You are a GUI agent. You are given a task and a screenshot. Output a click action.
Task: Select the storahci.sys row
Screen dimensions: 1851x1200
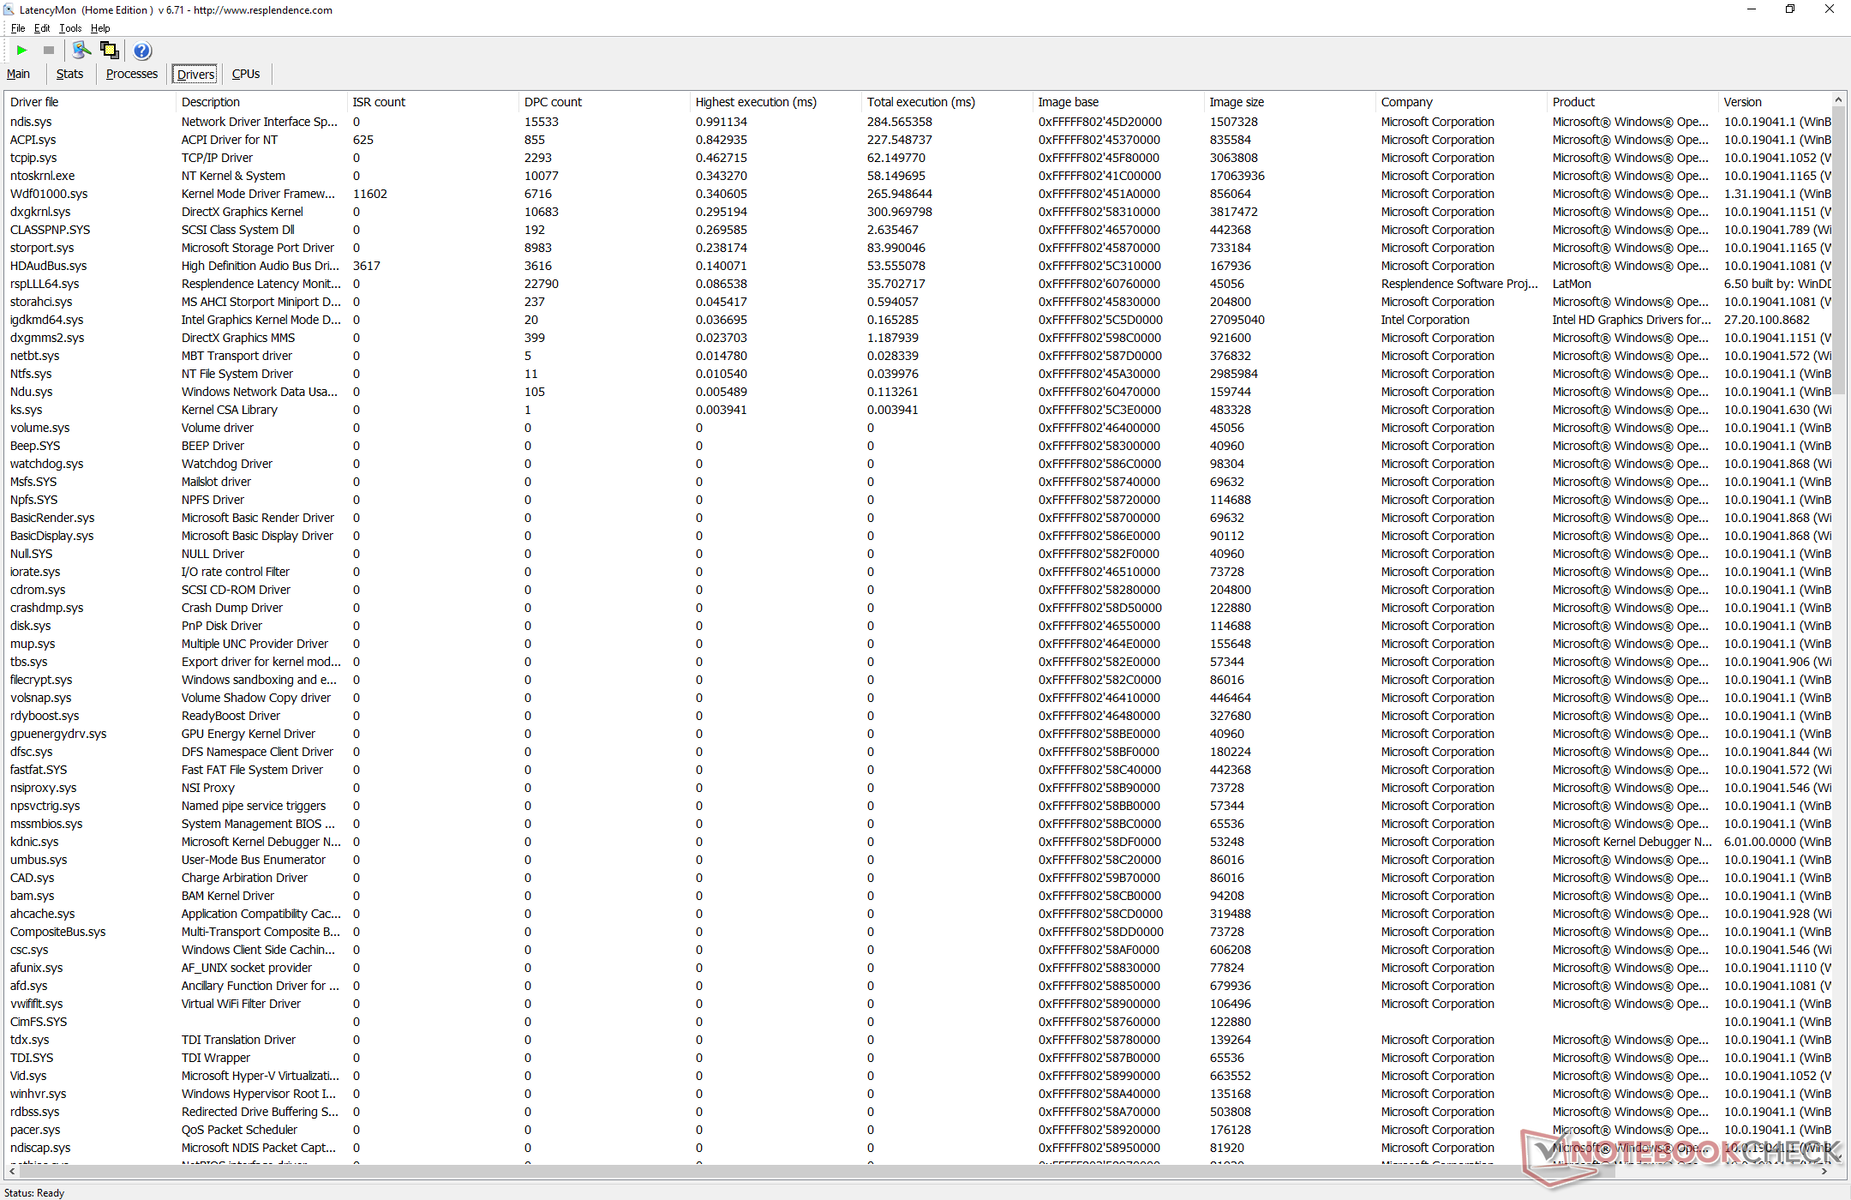918,302
